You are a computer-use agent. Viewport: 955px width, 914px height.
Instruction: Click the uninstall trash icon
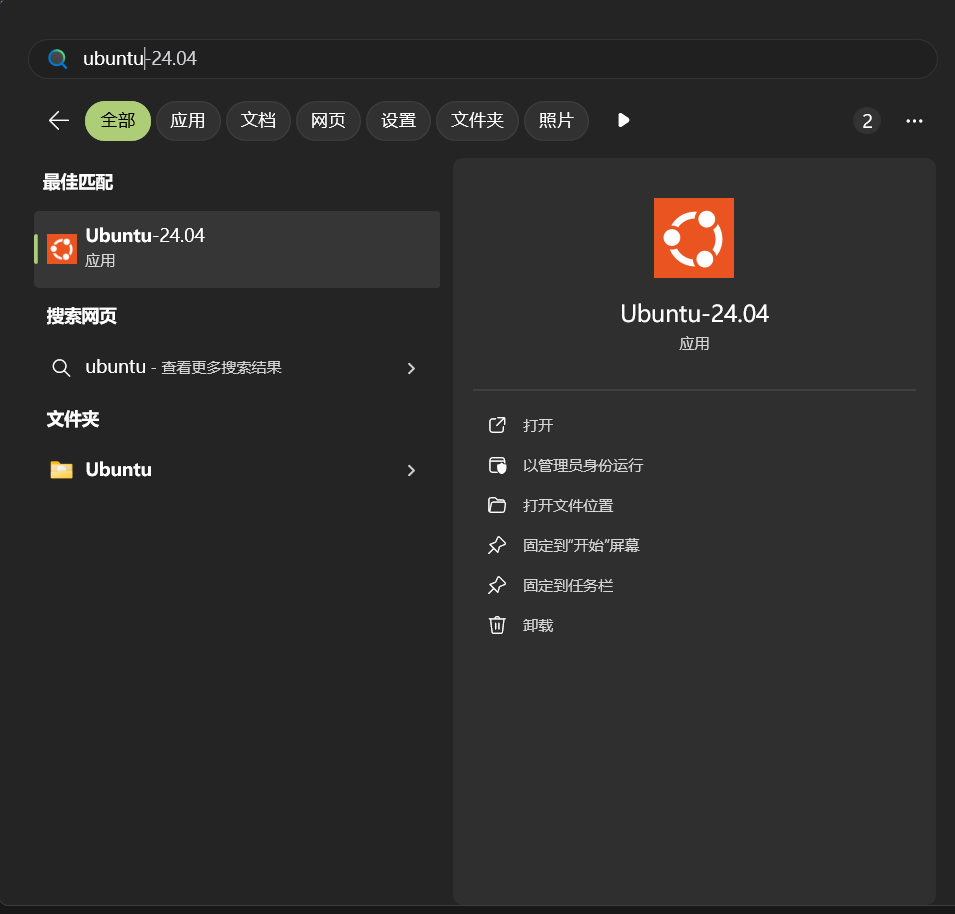tap(497, 625)
